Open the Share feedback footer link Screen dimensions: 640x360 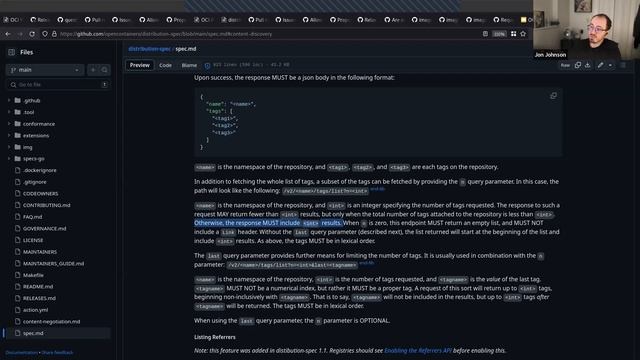pyautogui.click(x=58, y=353)
